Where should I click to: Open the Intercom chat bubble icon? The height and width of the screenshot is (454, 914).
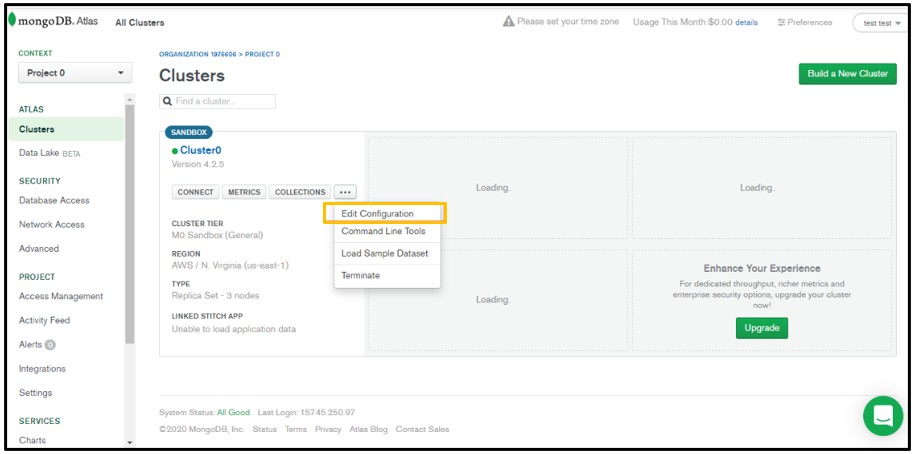click(x=882, y=416)
